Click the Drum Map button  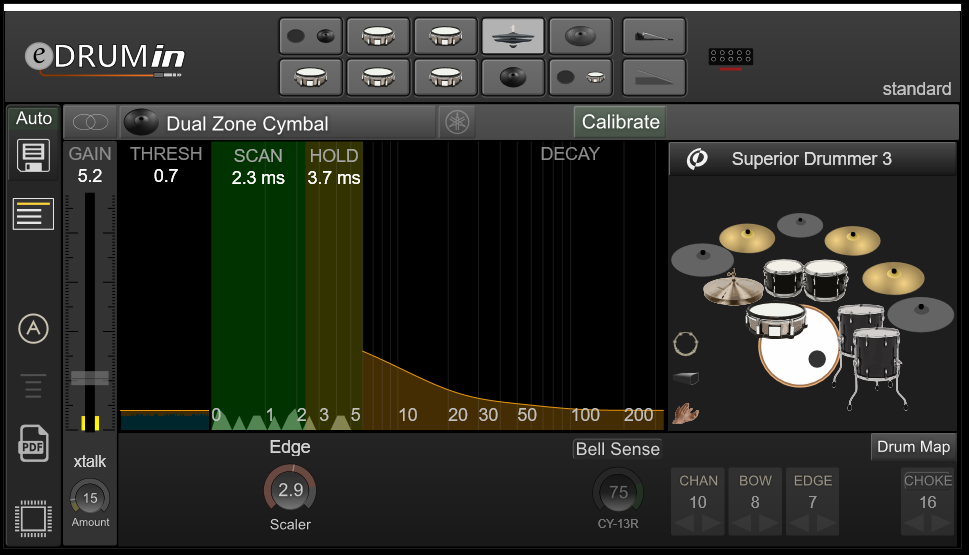pyautogui.click(x=913, y=447)
